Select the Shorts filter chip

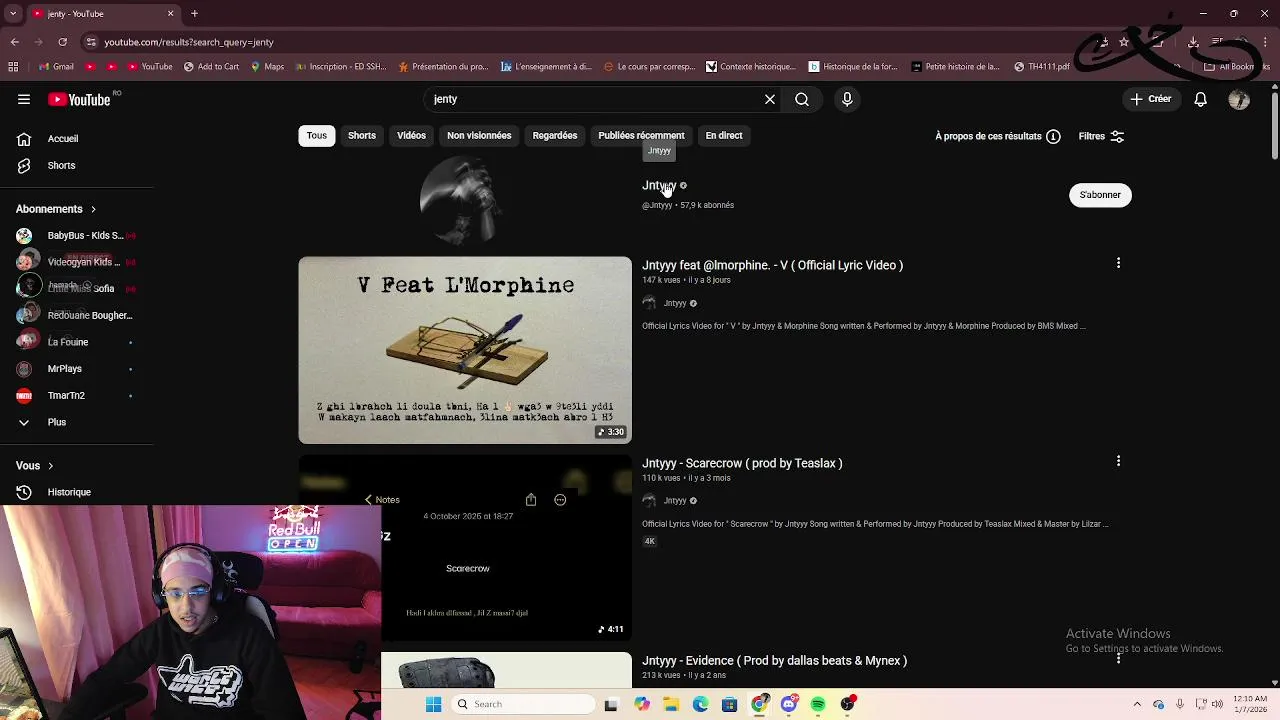(362, 135)
